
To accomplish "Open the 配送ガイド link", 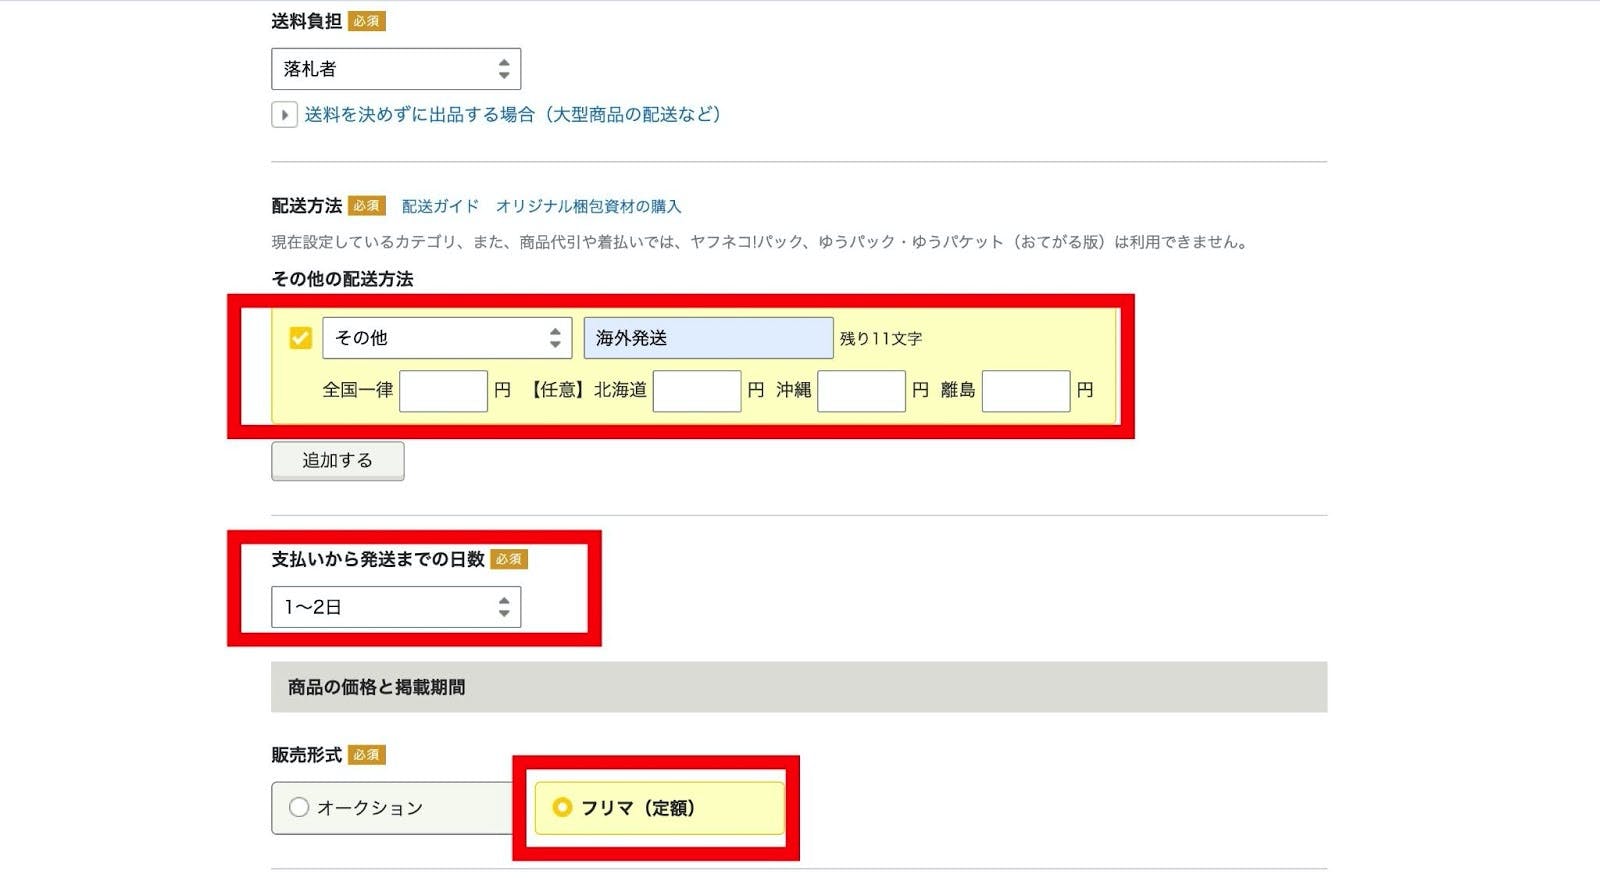I will click(x=440, y=206).
